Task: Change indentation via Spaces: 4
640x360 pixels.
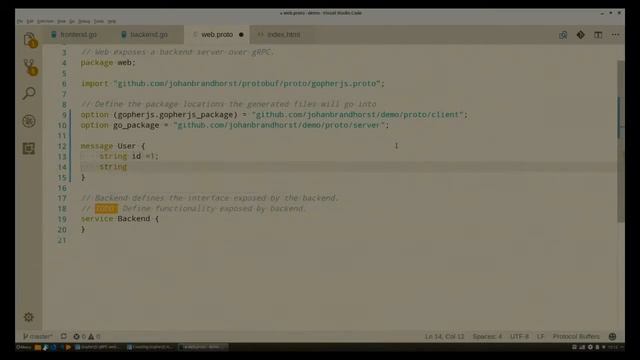Action: point(487,336)
